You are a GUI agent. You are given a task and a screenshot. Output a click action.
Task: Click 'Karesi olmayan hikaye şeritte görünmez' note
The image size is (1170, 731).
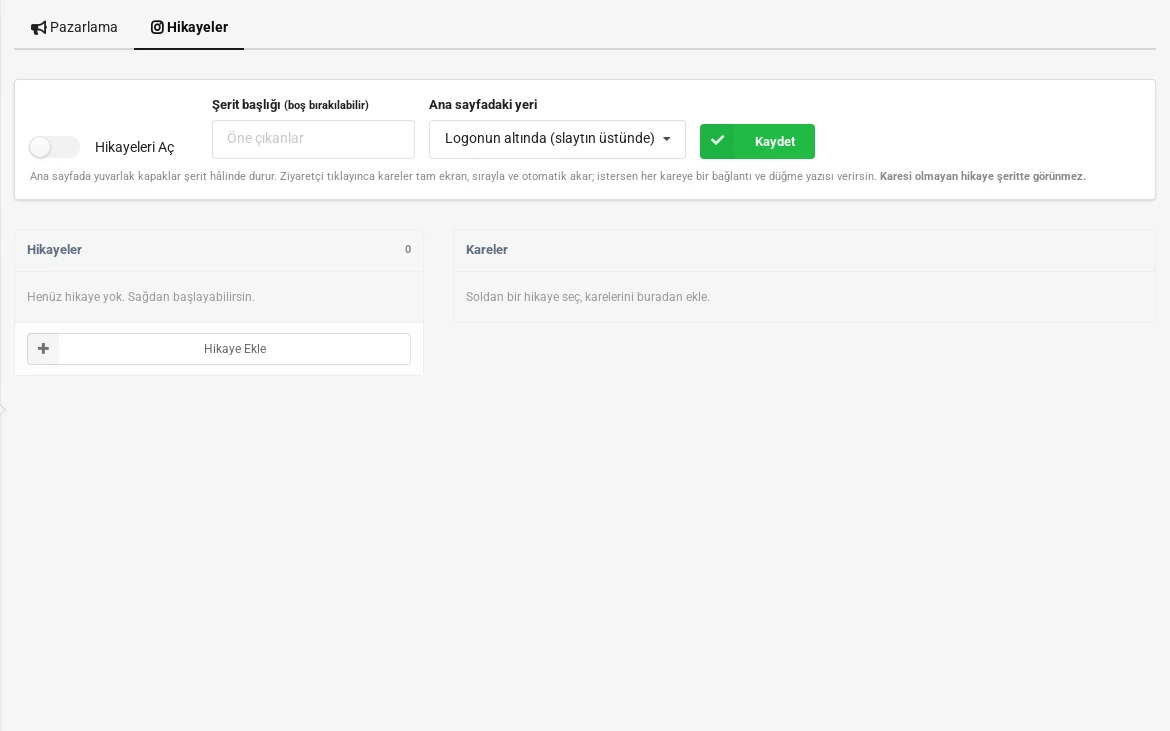983,177
